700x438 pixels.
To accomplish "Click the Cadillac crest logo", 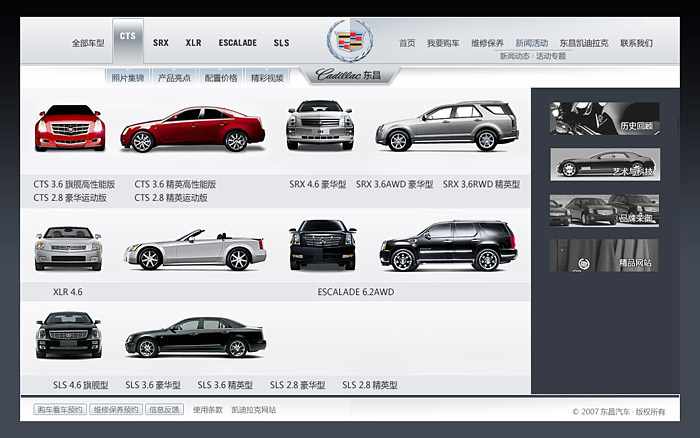I will [350, 41].
